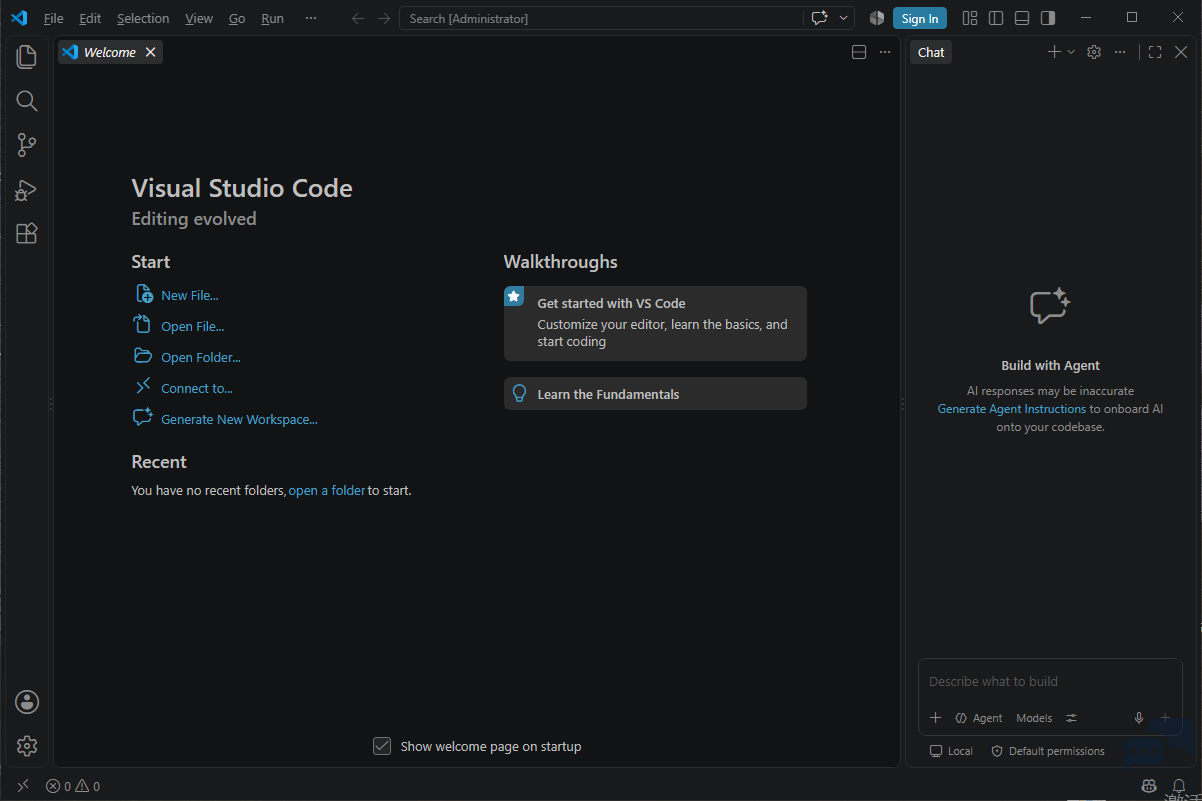The image size is (1202, 801).
Task: Open configure tools sliders icon
Action: point(1072,718)
